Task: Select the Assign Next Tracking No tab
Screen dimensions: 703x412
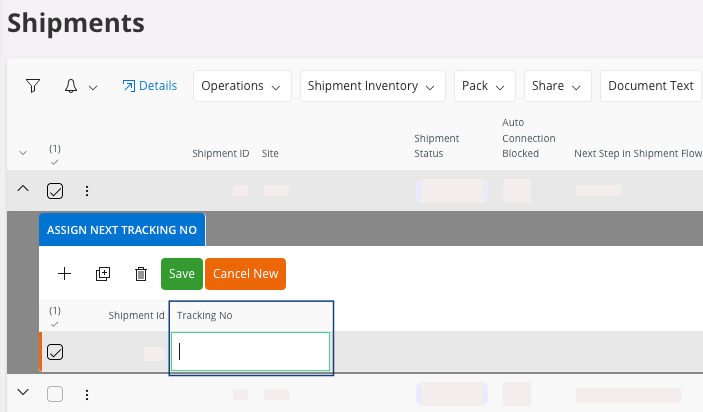Action: tap(121, 229)
